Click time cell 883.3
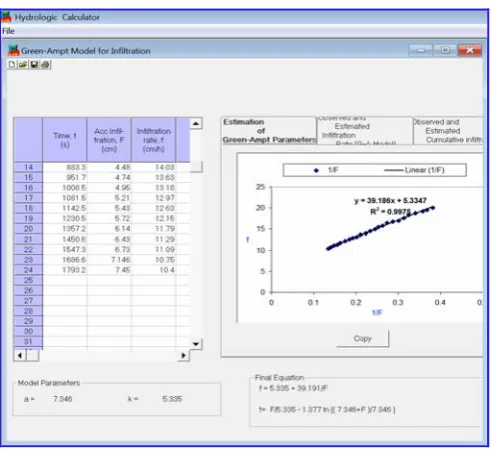Viewport: 493px width, 454px height. [x=65, y=167]
